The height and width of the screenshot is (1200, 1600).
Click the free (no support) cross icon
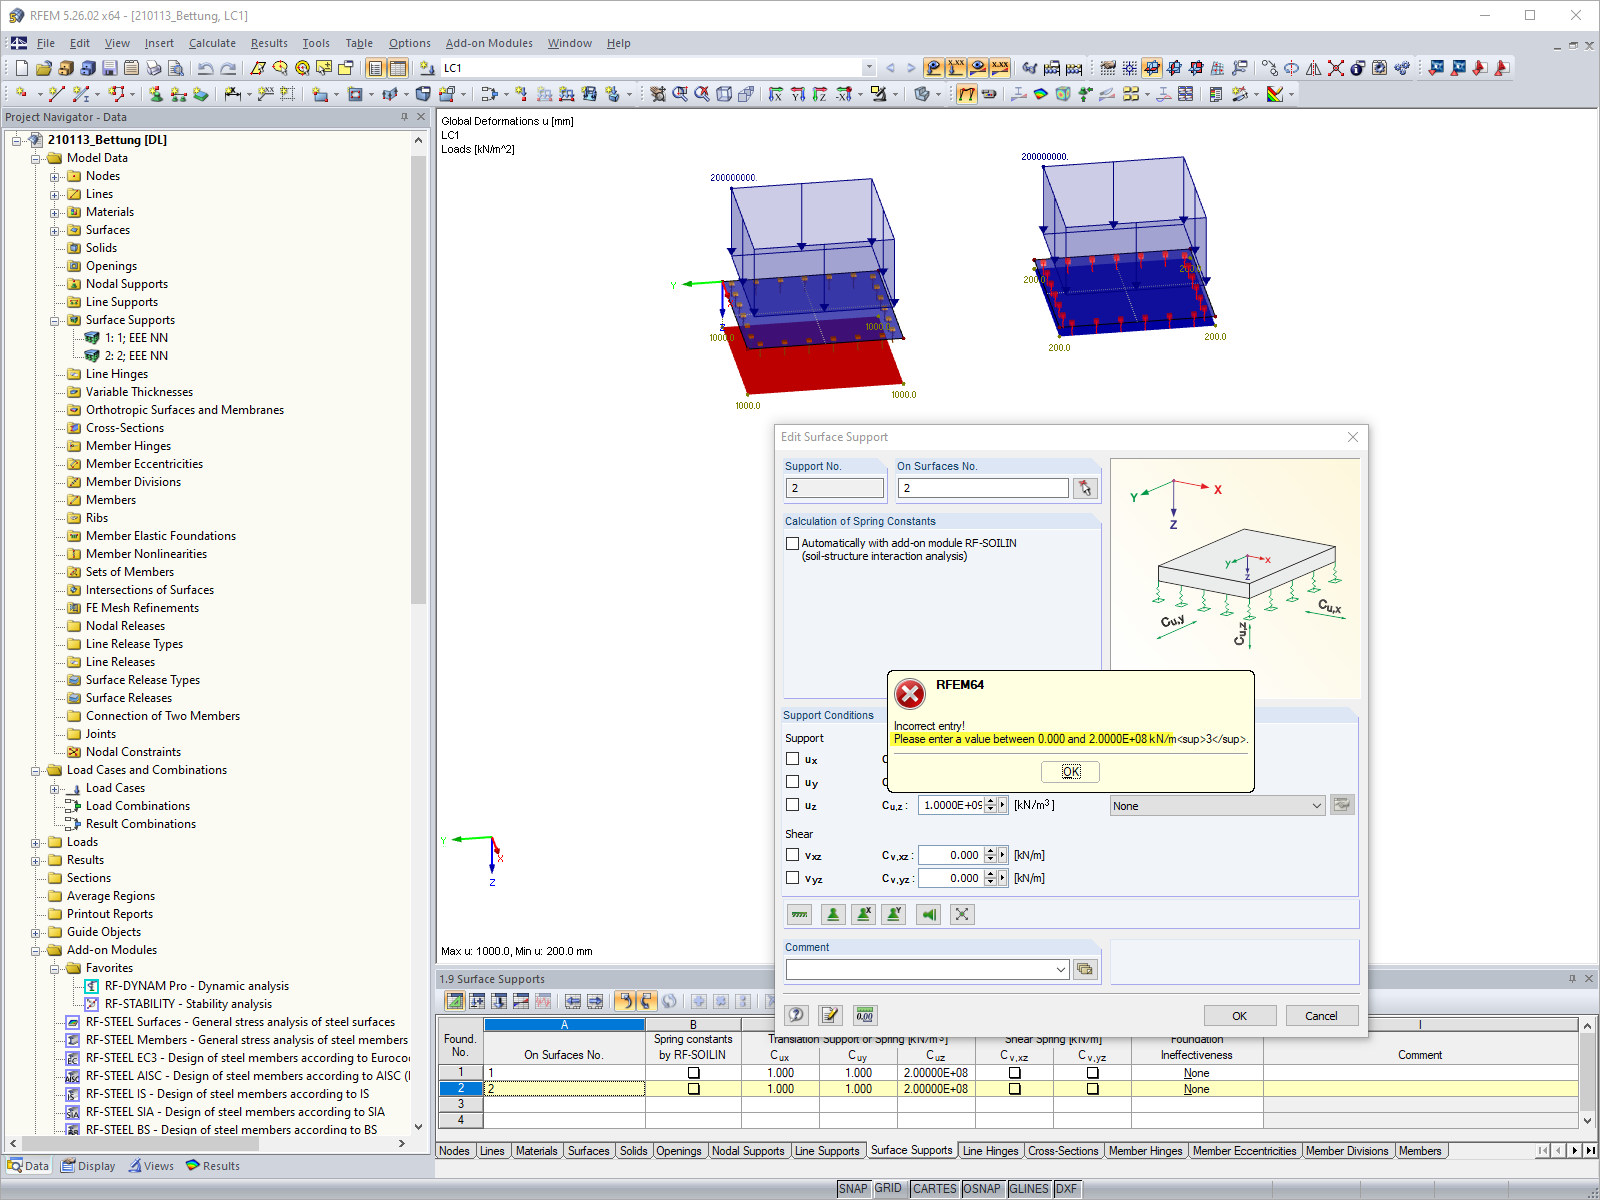pos(962,914)
